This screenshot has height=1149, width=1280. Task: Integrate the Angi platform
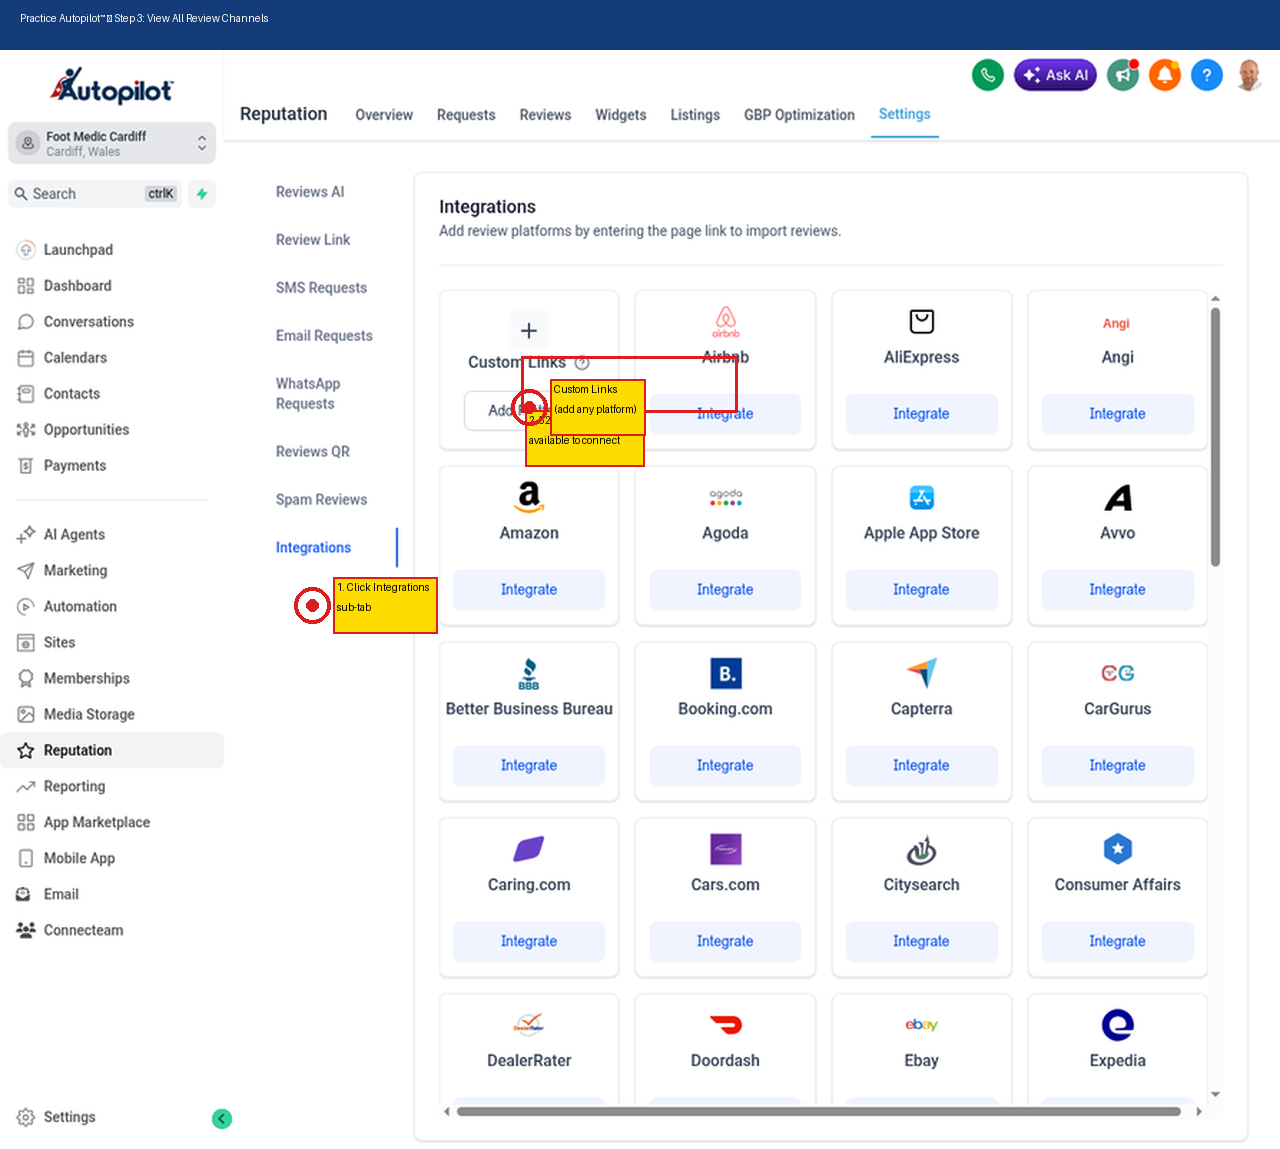click(x=1117, y=414)
